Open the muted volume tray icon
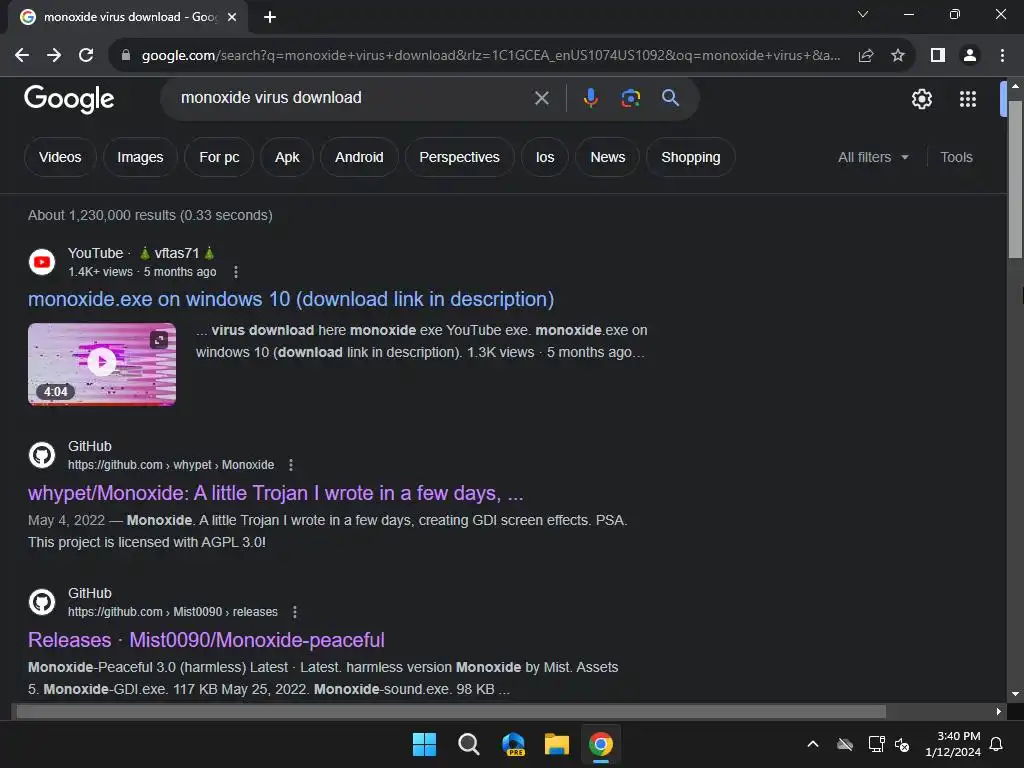1024x768 pixels. click(902, 744)
